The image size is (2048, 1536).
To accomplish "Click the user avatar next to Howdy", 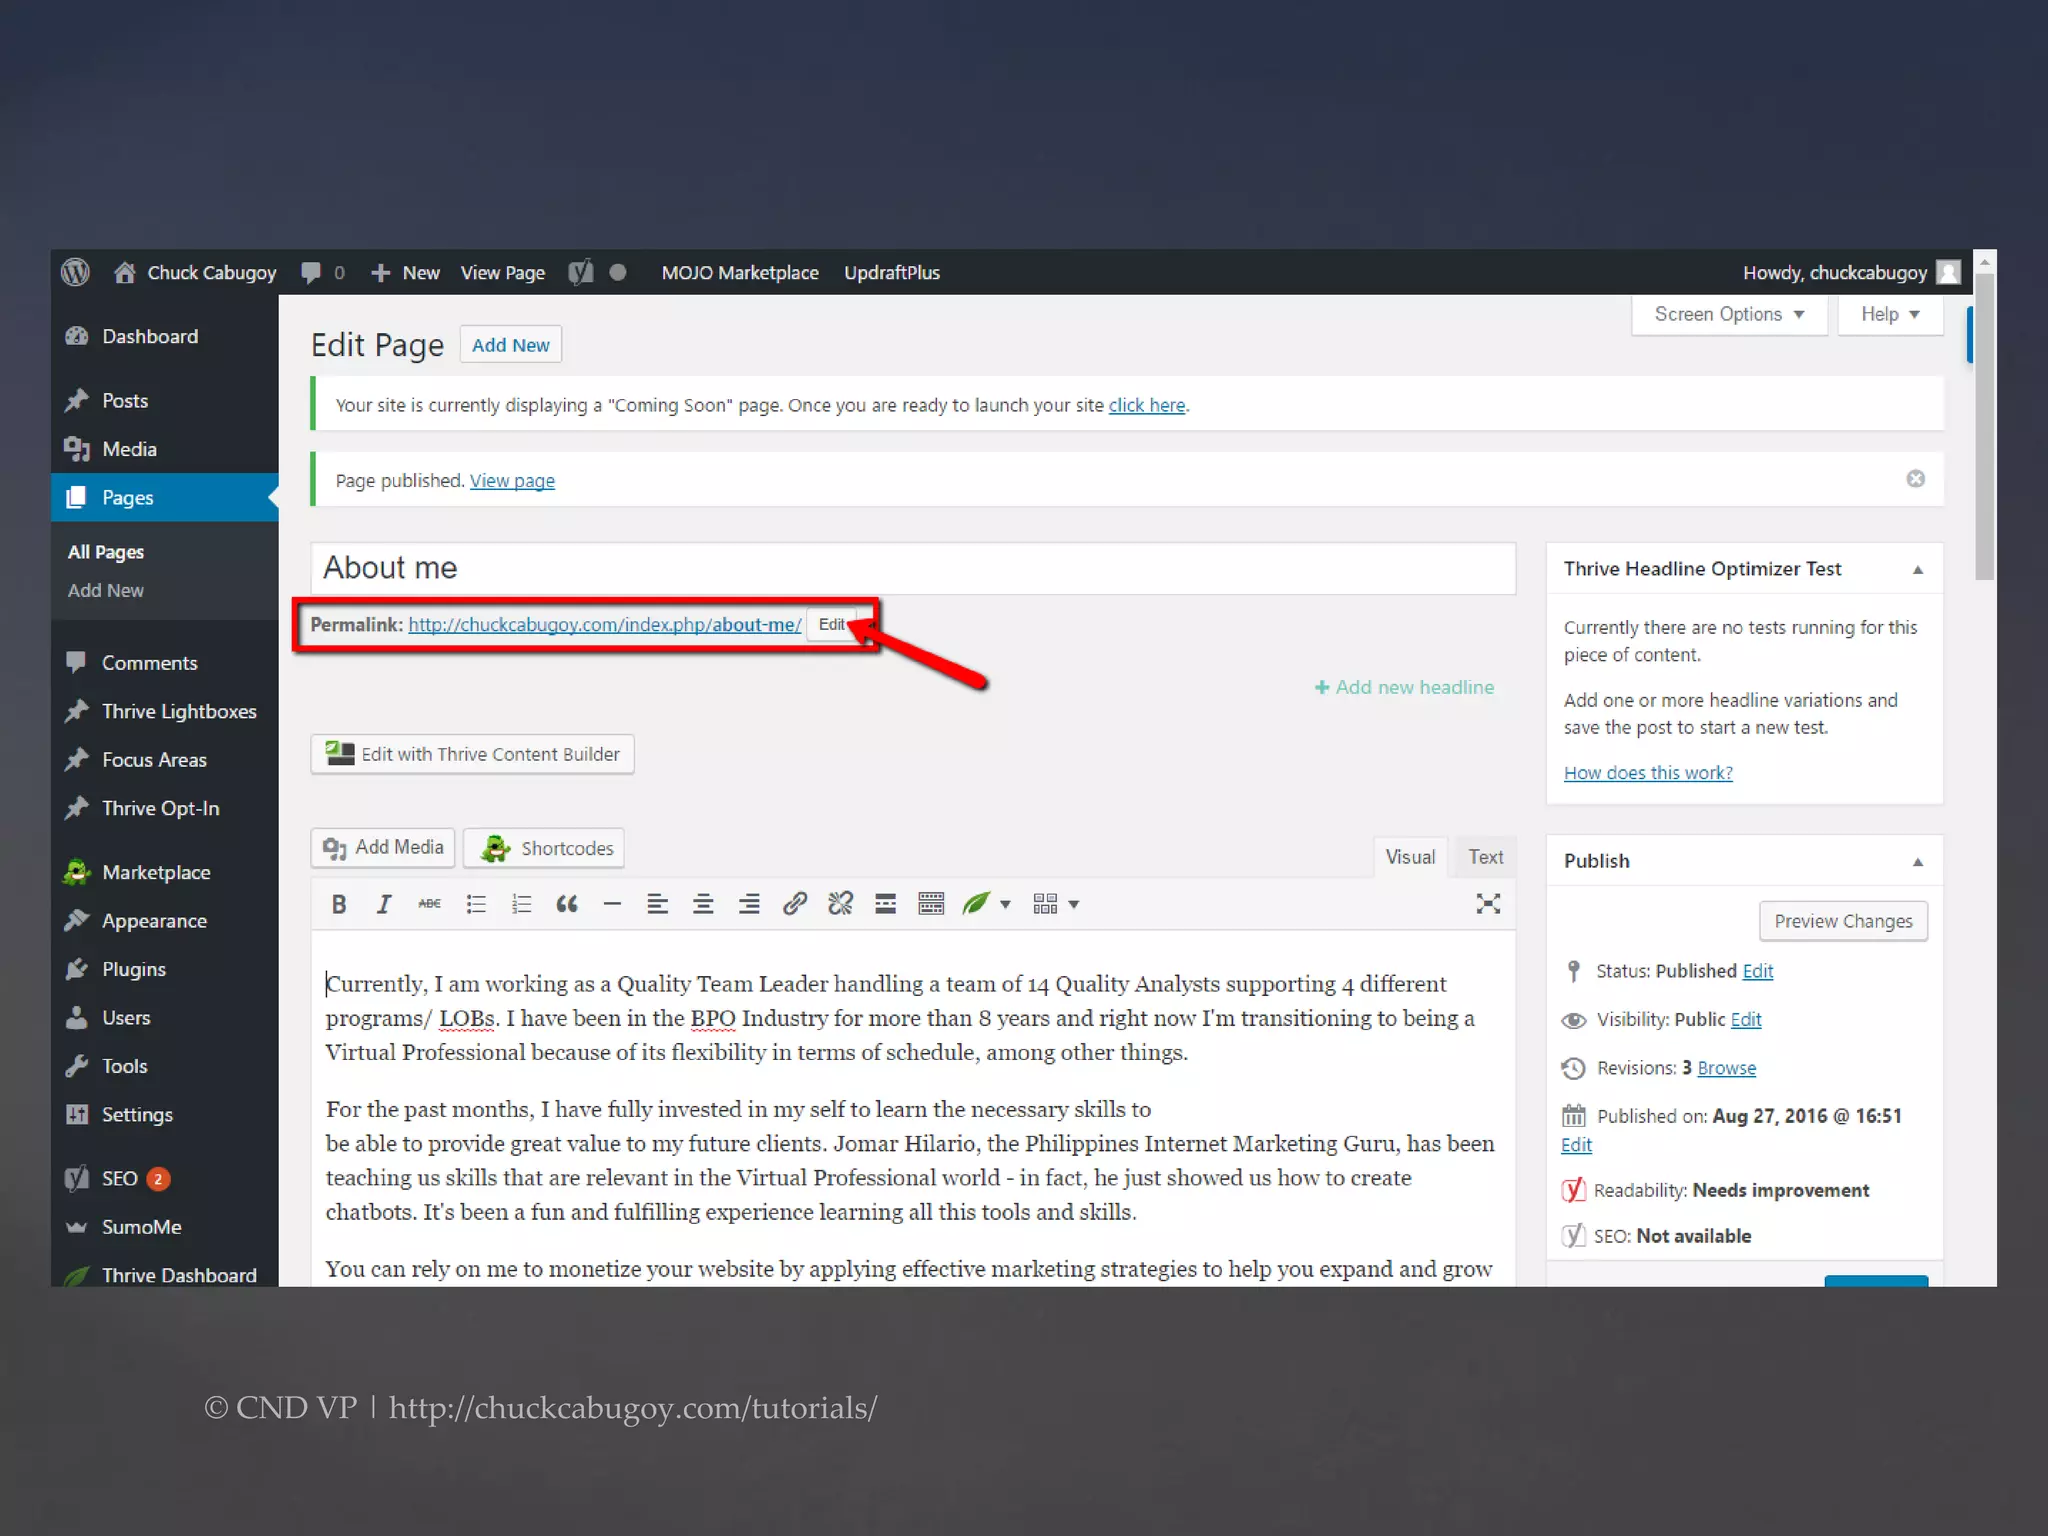I will point(1948,272).
